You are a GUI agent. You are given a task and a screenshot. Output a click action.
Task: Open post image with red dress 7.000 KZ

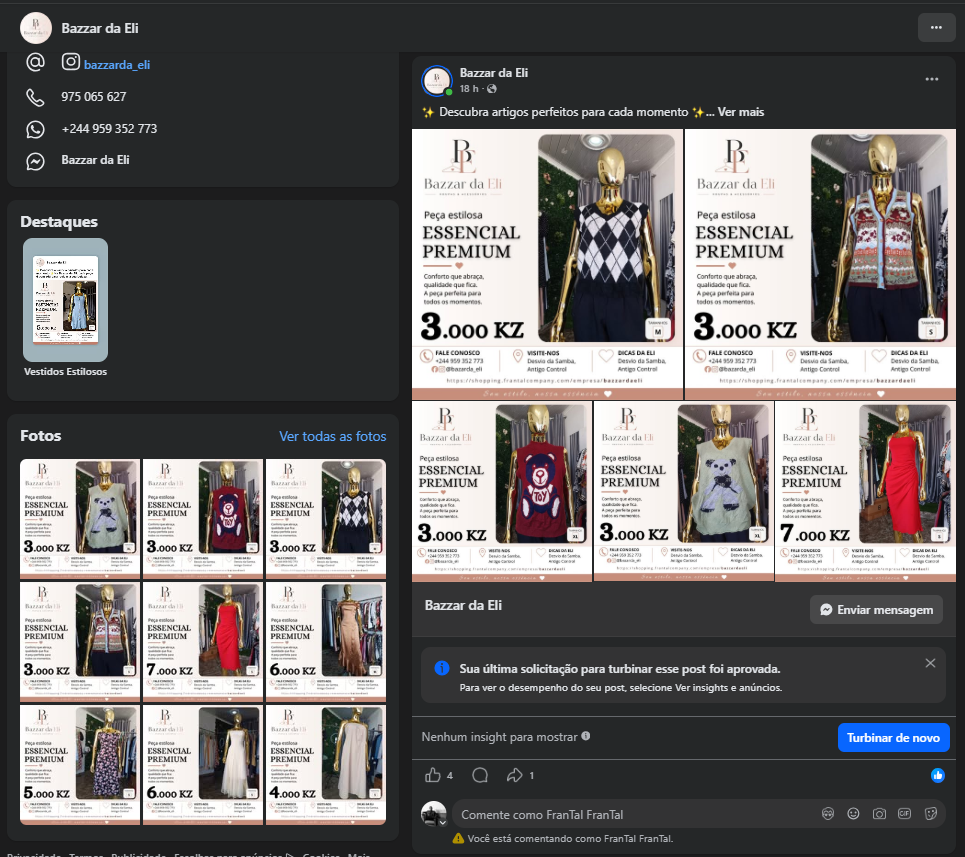(x=865, y=491)
